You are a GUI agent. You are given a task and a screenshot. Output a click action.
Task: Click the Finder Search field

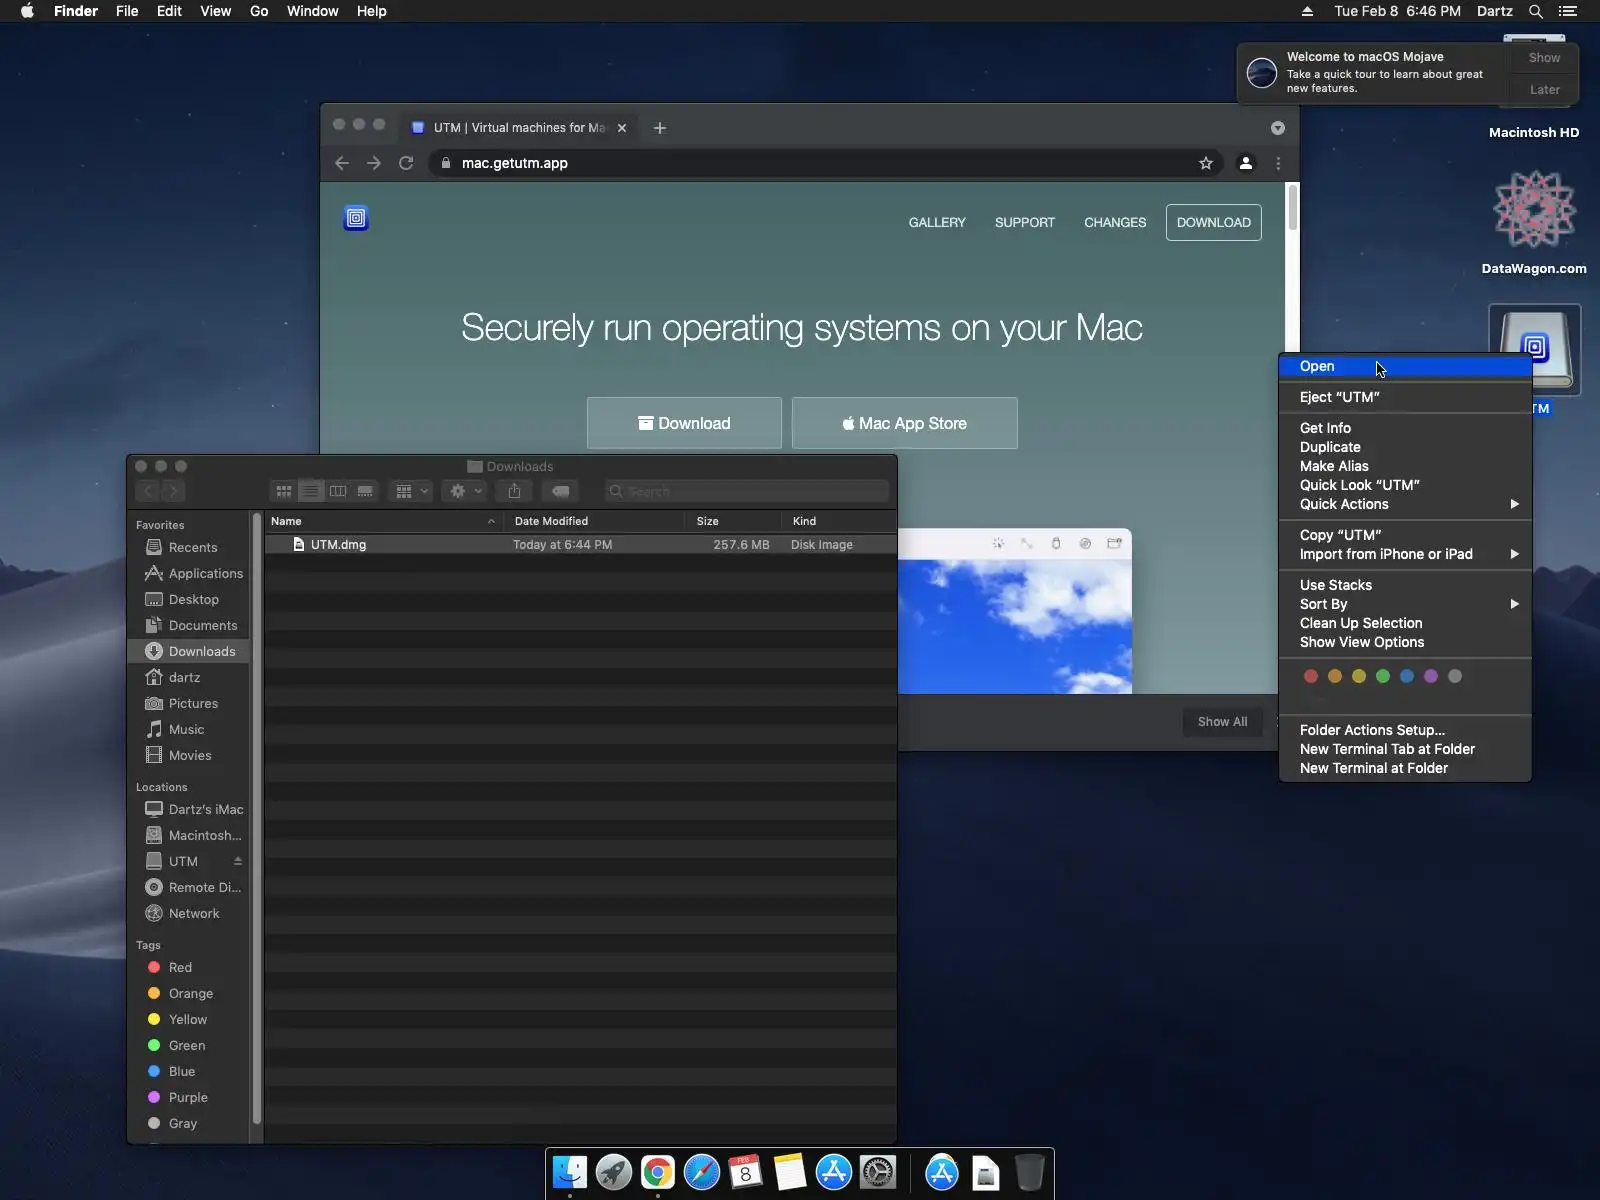coord(746,491)
